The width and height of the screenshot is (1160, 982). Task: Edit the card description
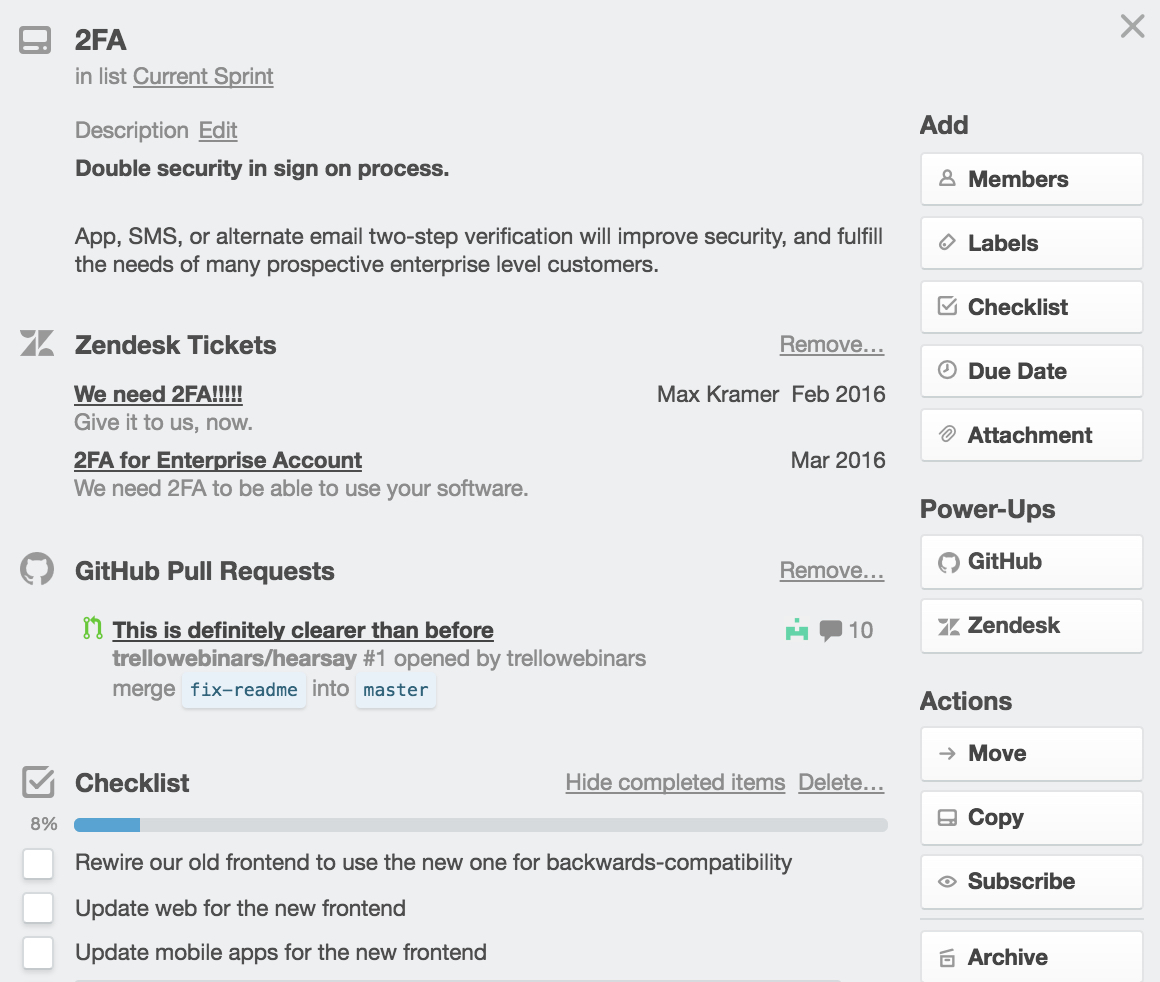218,130
